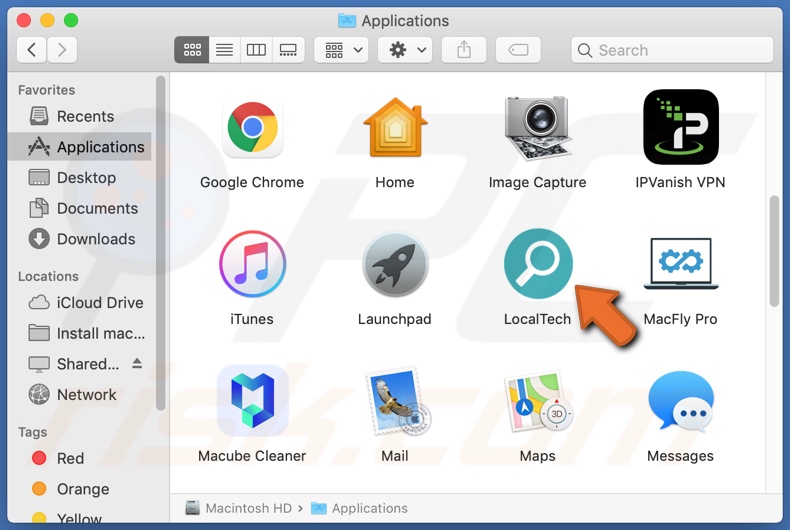The image size is (790, 530).
Task: Click the sidebar scrollbar
Action: click(x=161, y=243)
